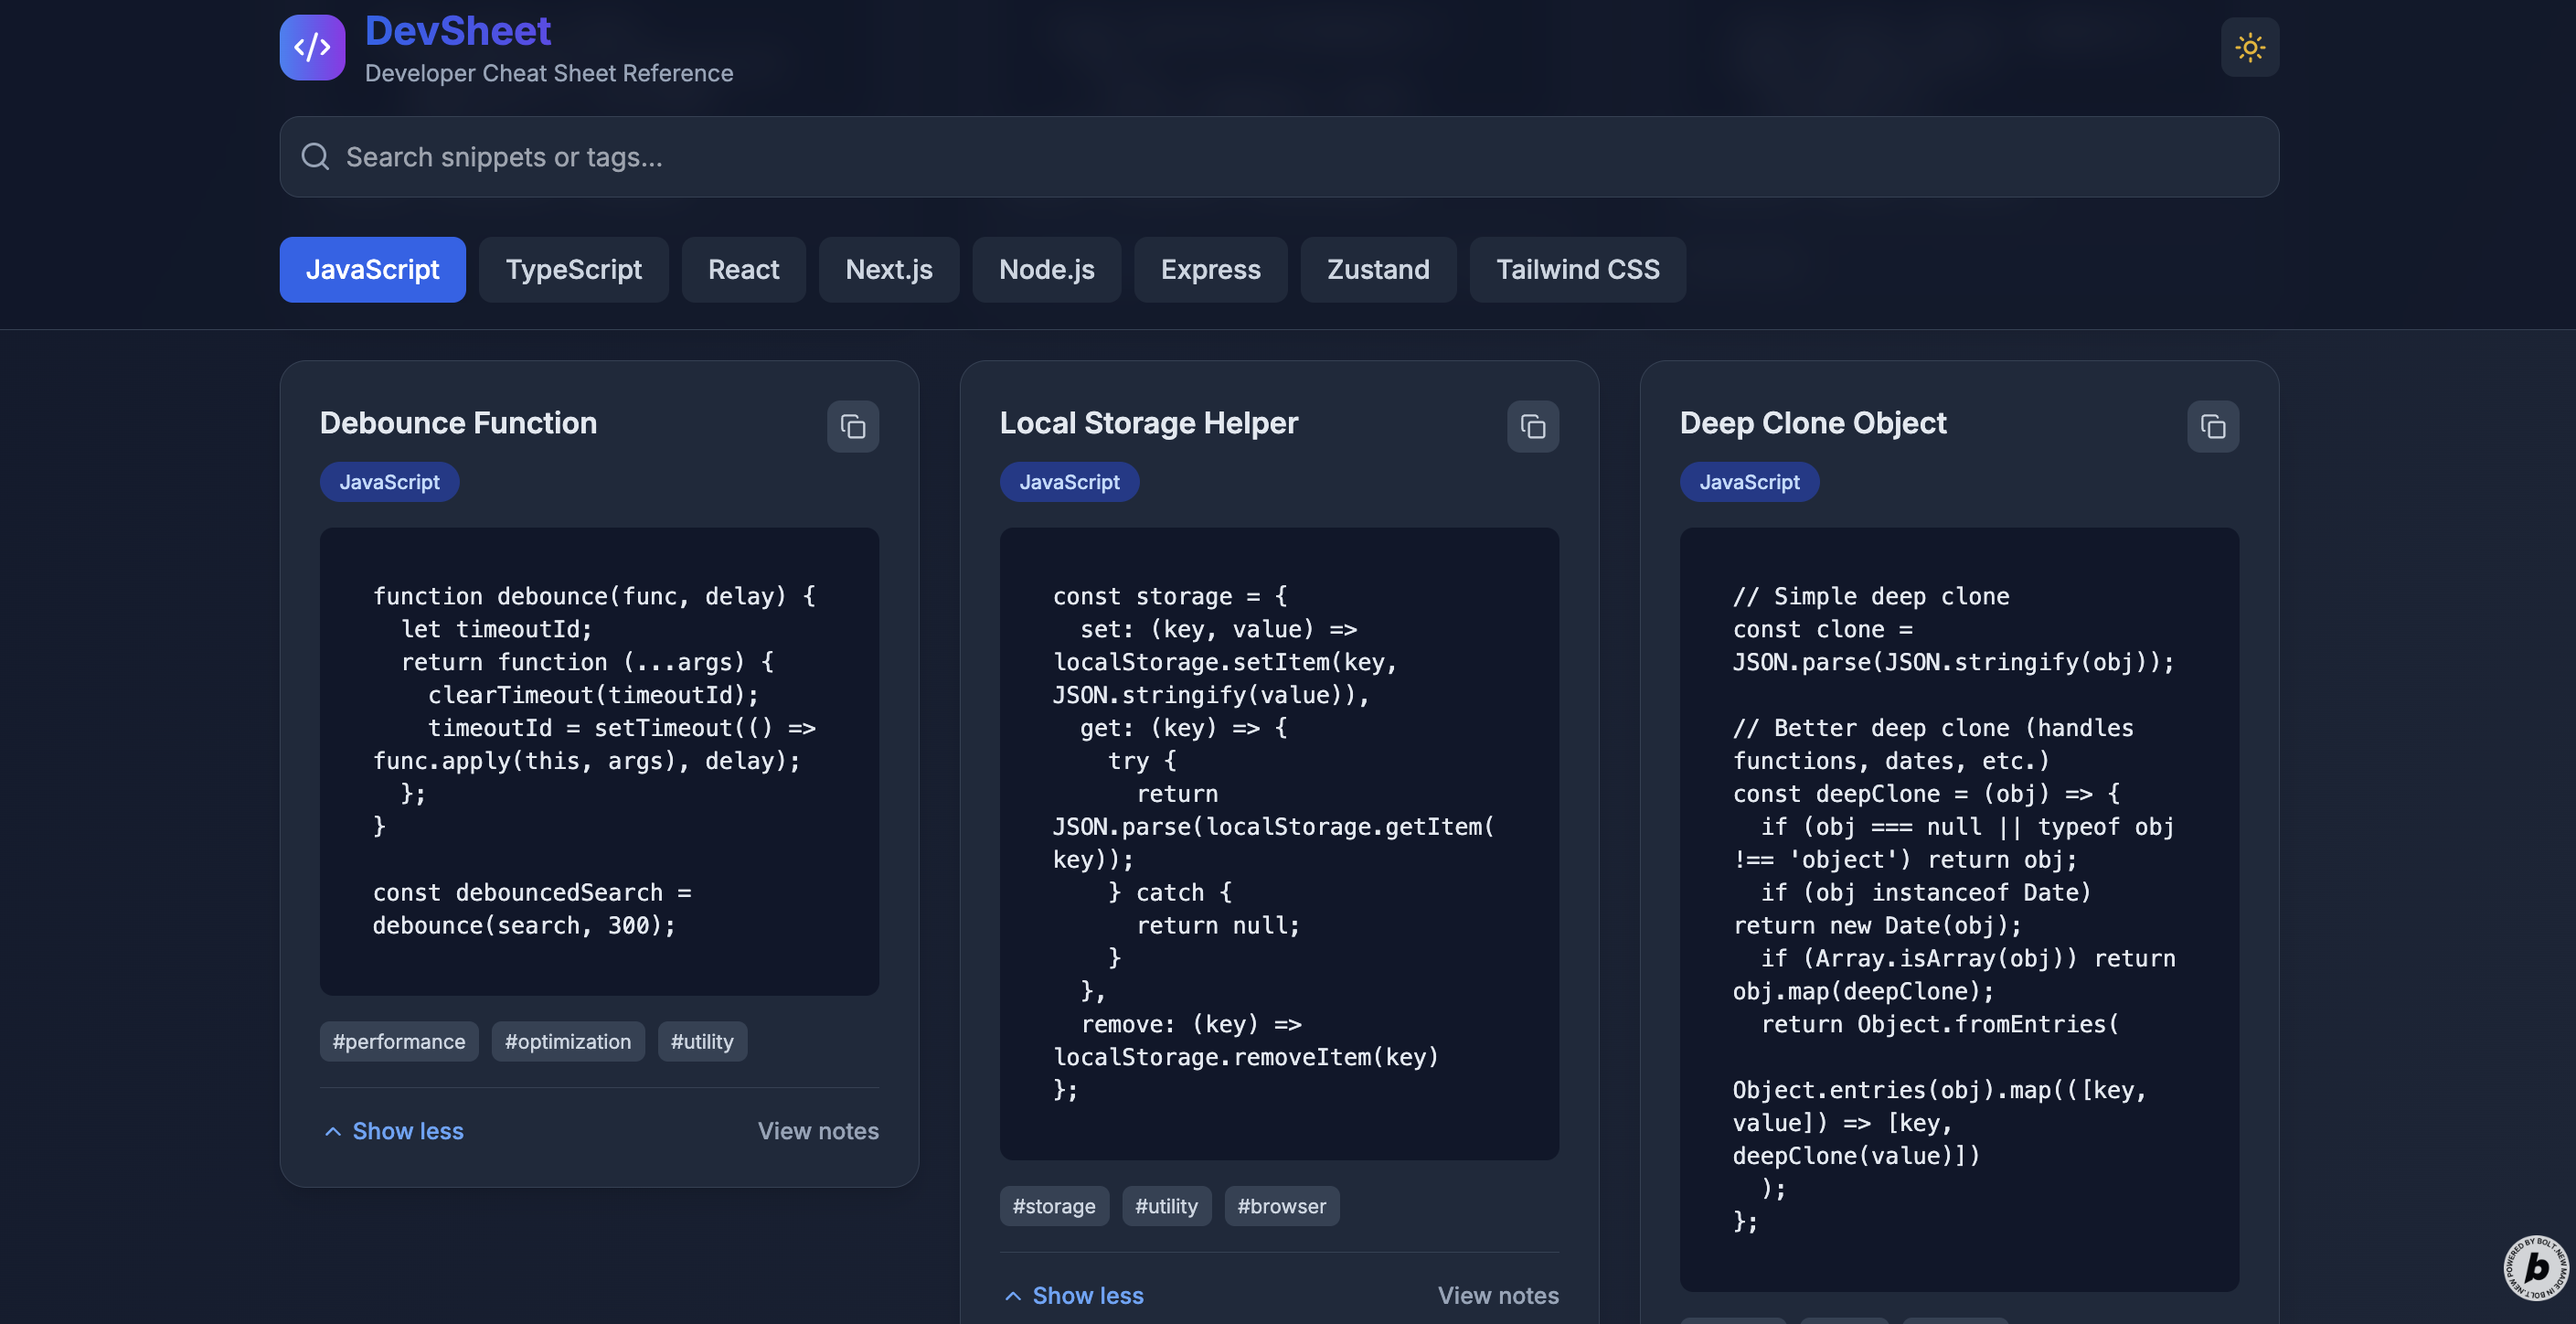This screenshot has height=1324, width=2576.
Task: Switch to the React tab
Action: pos(743,270)
